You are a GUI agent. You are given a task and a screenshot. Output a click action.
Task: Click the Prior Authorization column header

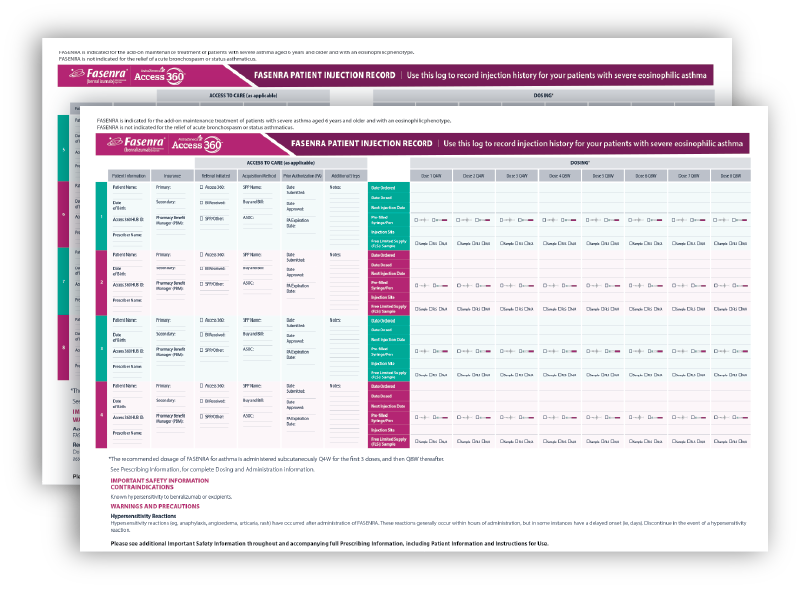(x=303, y=176)
